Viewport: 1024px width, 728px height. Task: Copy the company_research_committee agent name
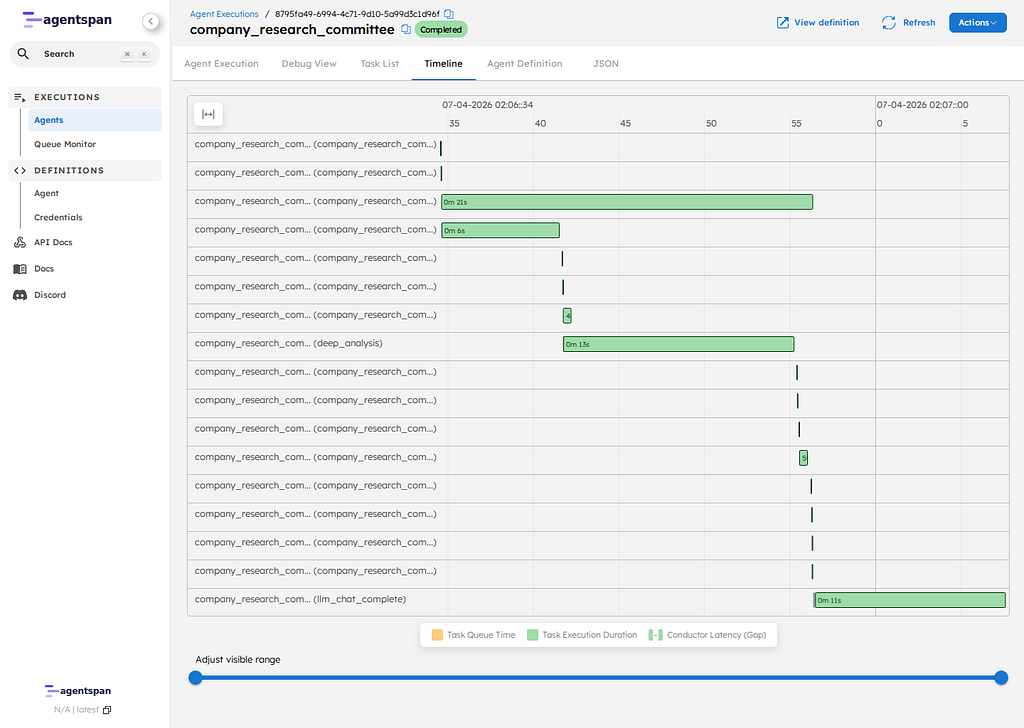[406, 30]
